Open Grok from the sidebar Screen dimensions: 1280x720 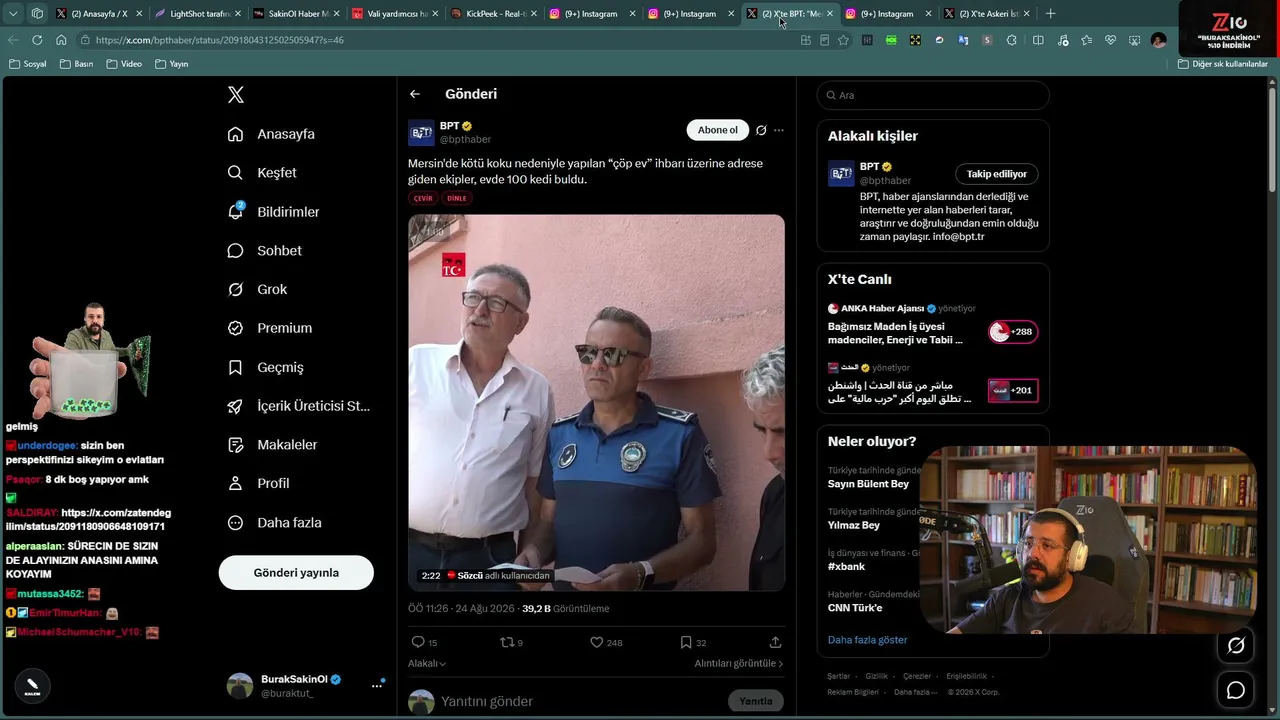tap(257, 289)
